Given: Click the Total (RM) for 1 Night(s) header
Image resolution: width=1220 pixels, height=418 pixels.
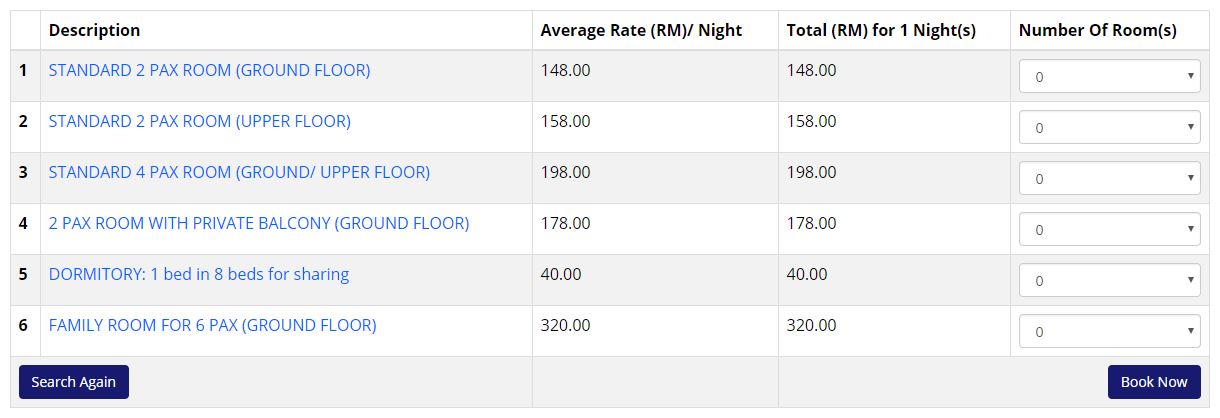Looking at the screenshot, I should click(x=881, y=30).
